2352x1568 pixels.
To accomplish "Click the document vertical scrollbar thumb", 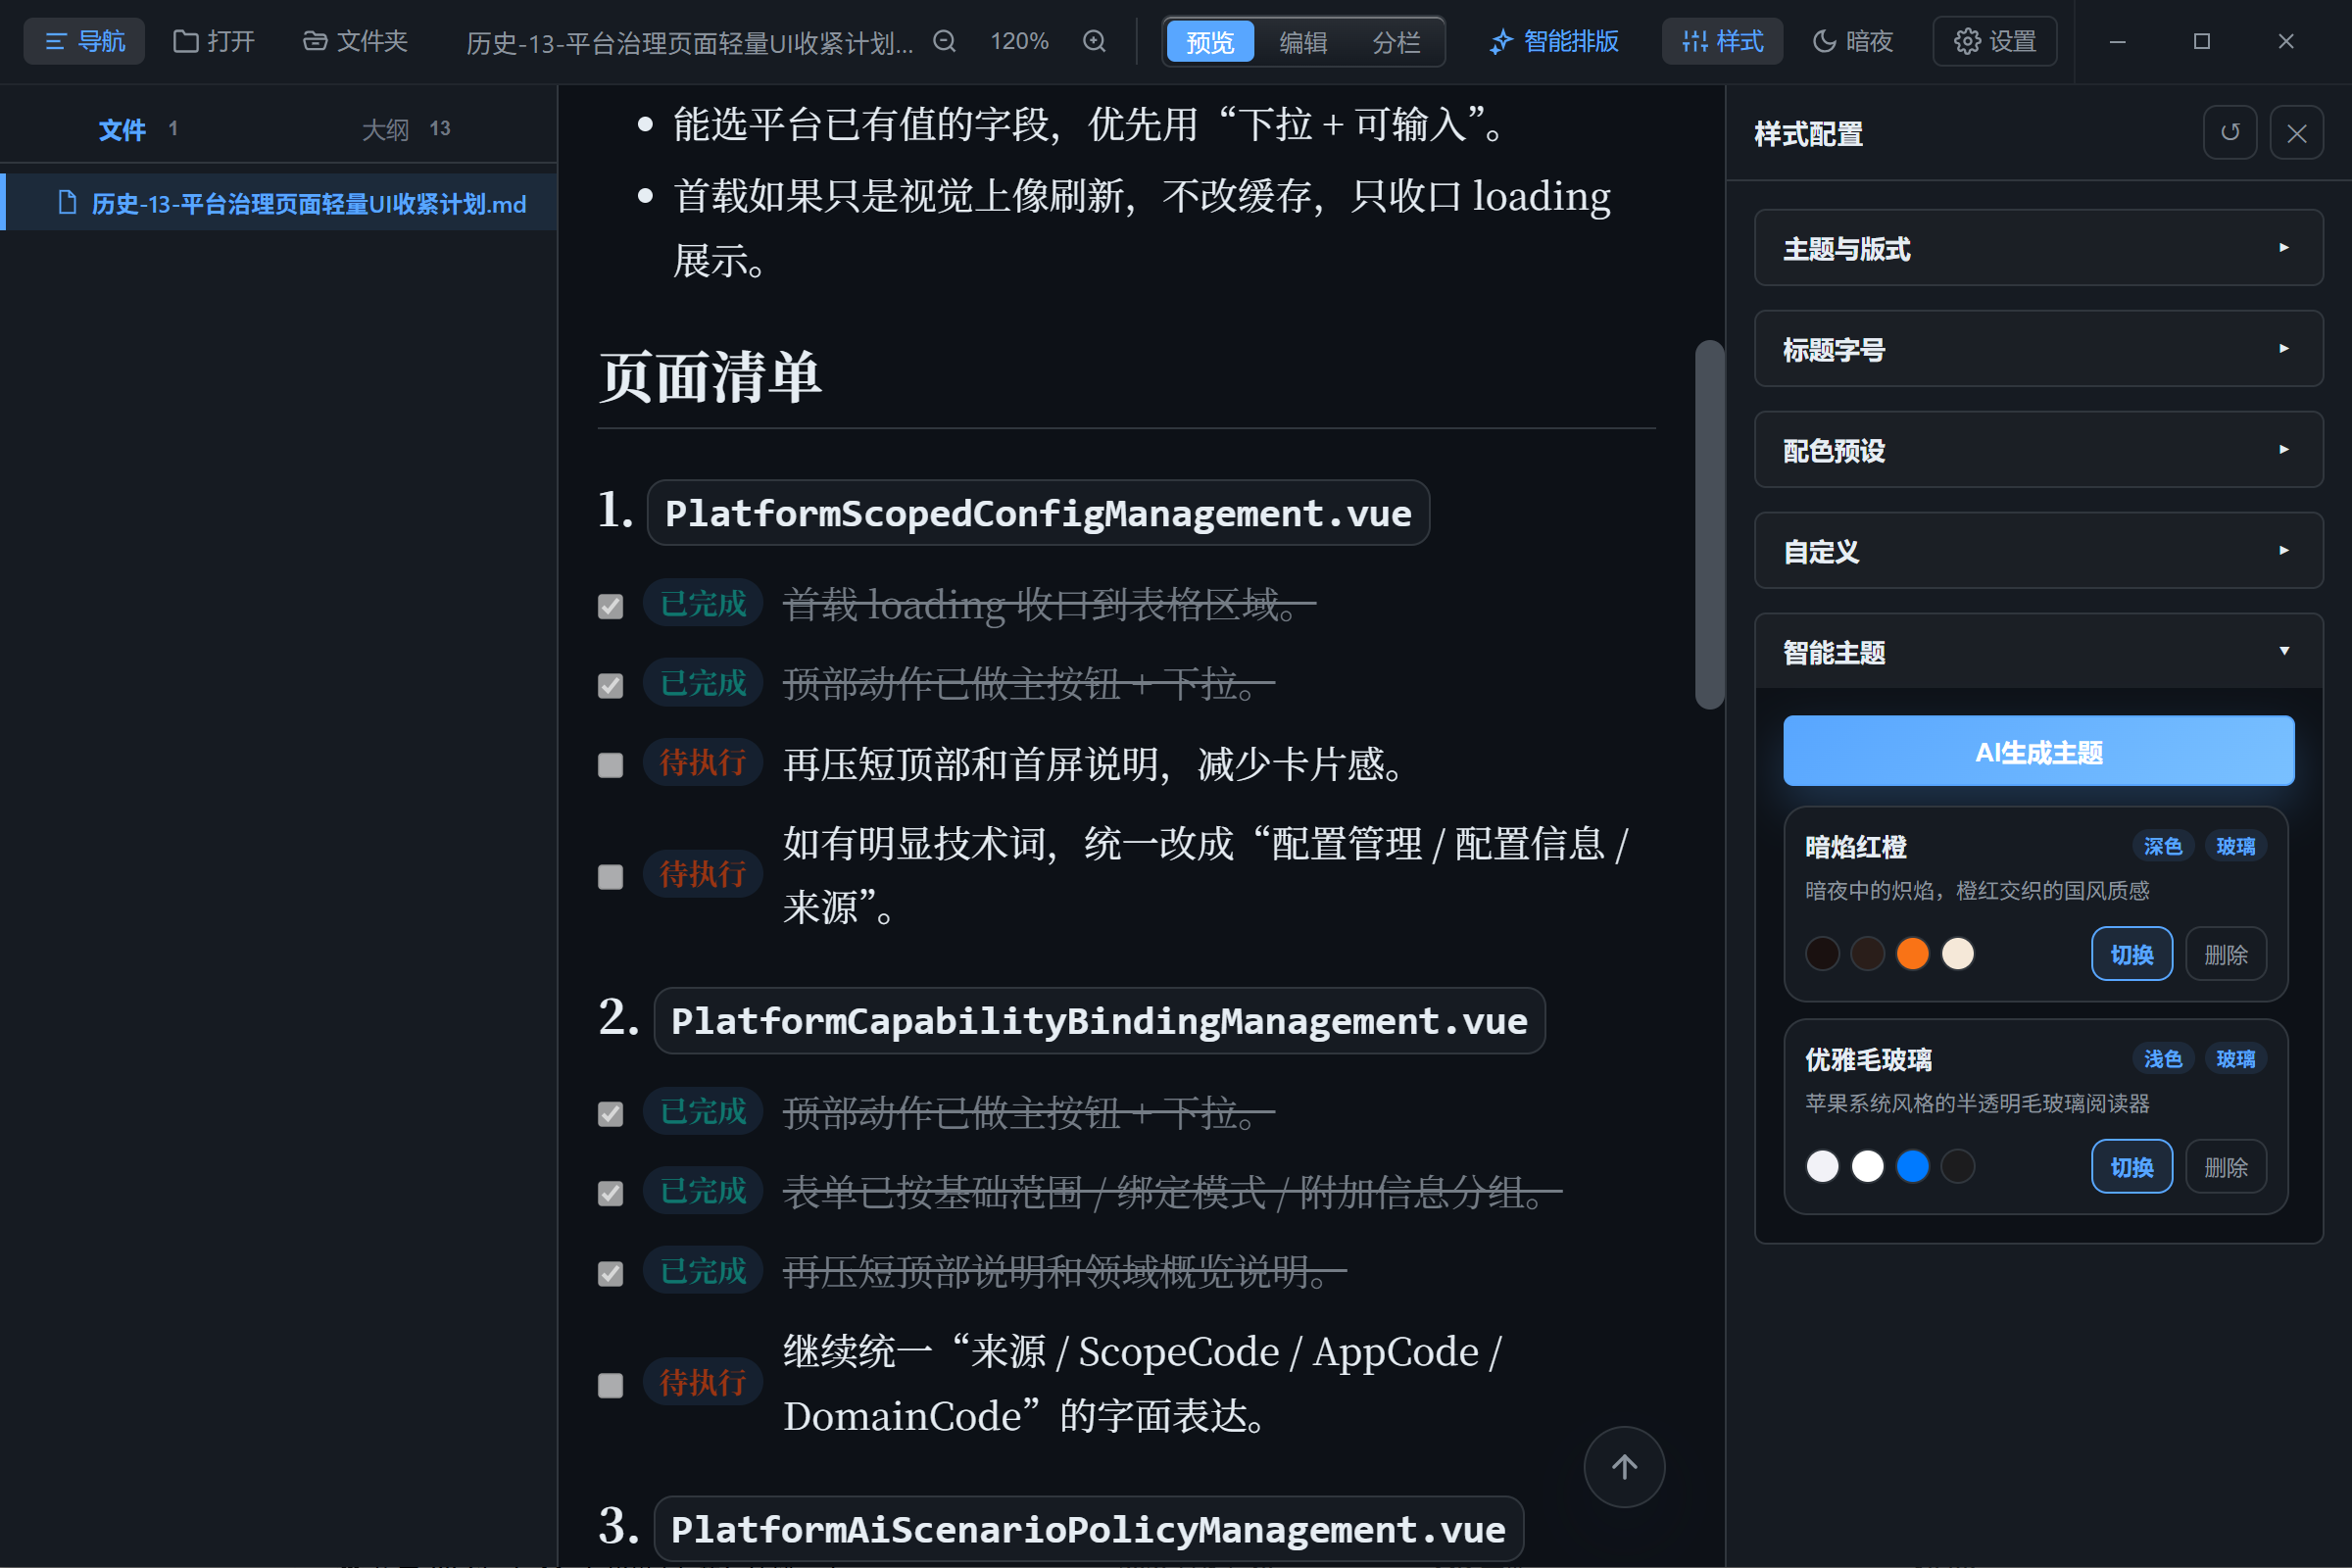I will tap(1709, 524).
